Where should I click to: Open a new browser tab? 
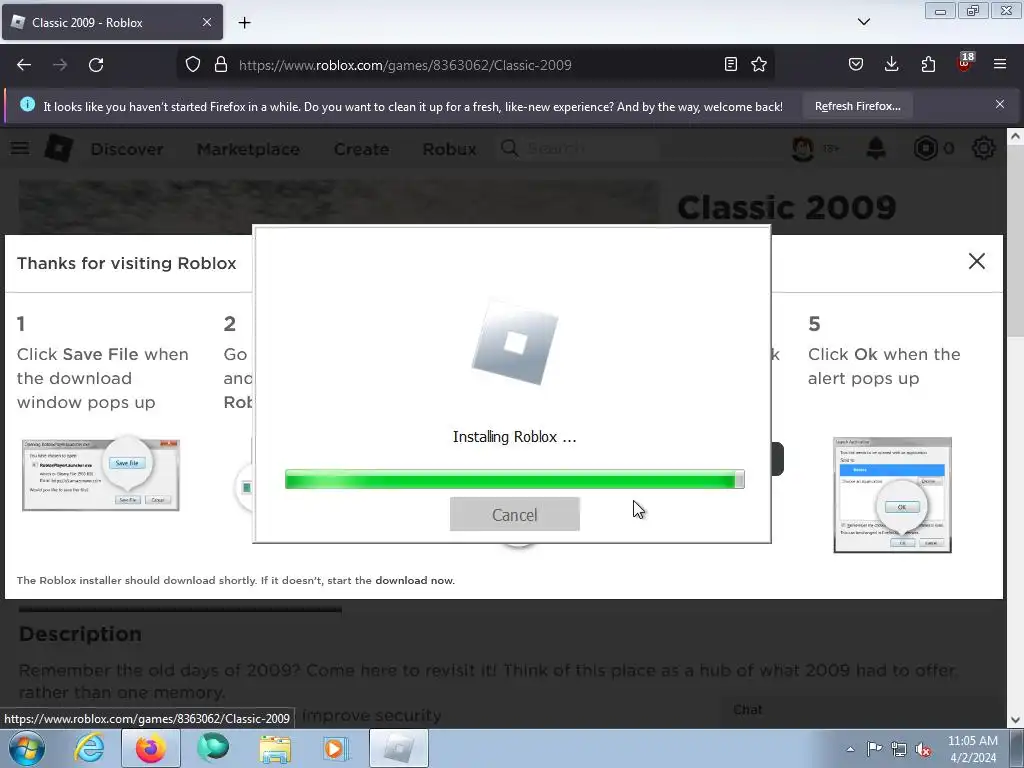244,23
